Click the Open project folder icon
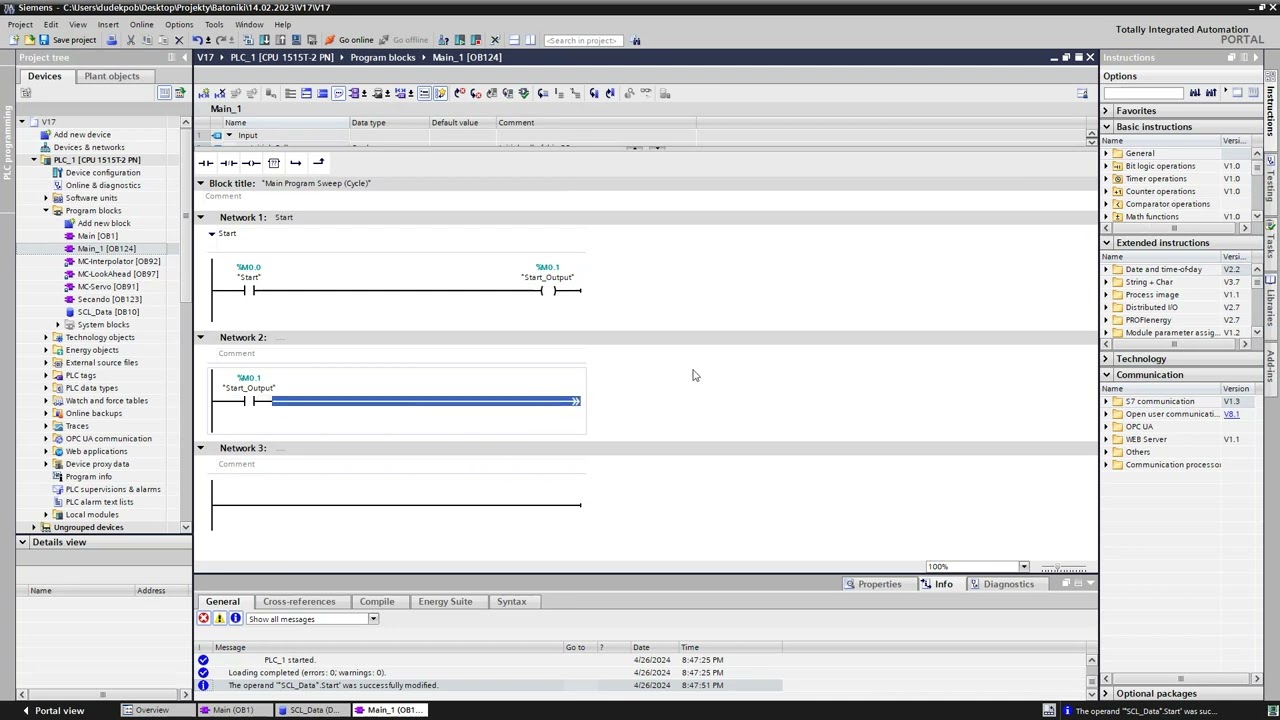The width and height of the screenshot is (1280, 720). coord(28,40)
